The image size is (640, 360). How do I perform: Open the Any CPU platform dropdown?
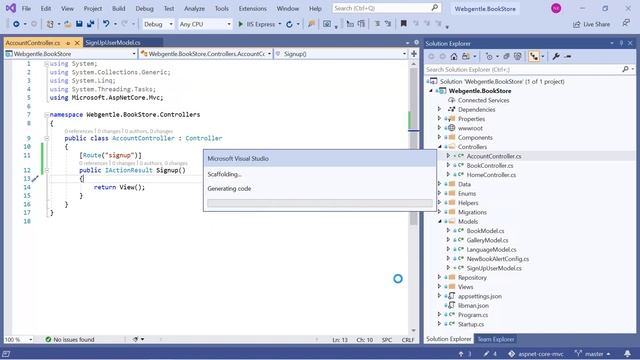point(205,24)
